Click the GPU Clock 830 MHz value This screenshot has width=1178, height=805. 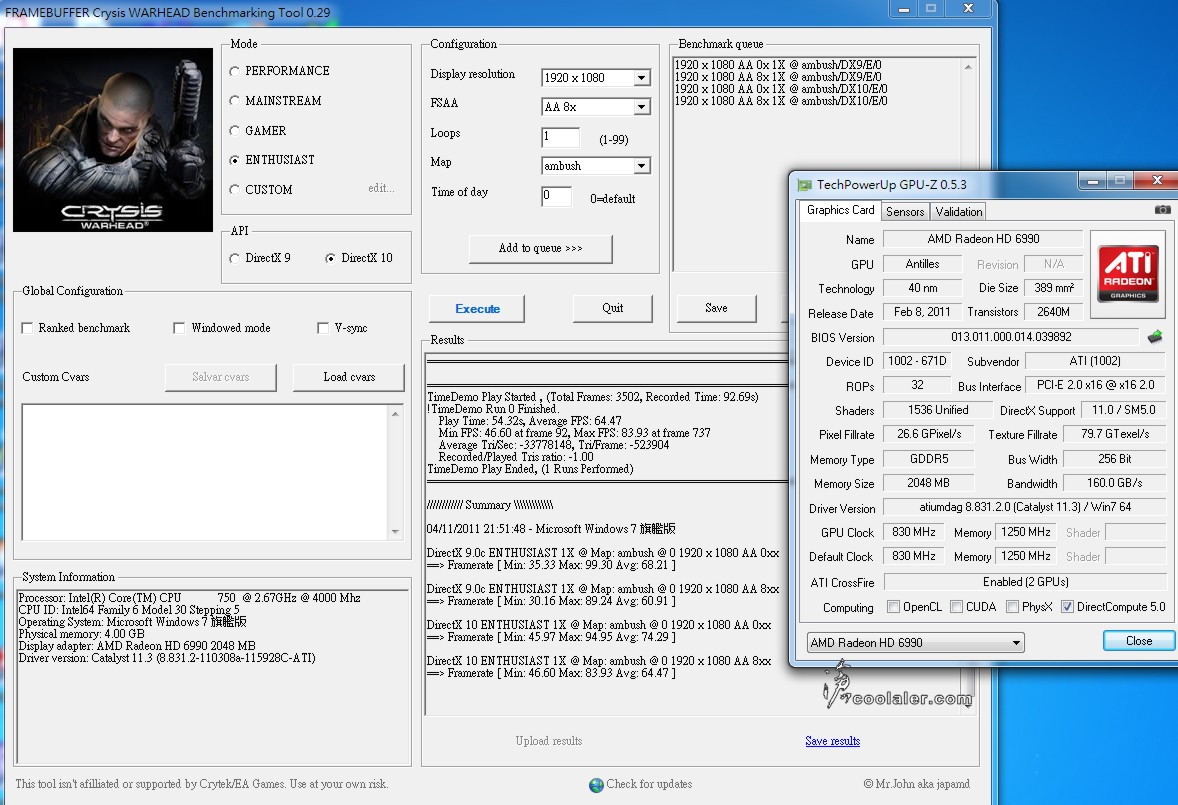click(914, 532)
